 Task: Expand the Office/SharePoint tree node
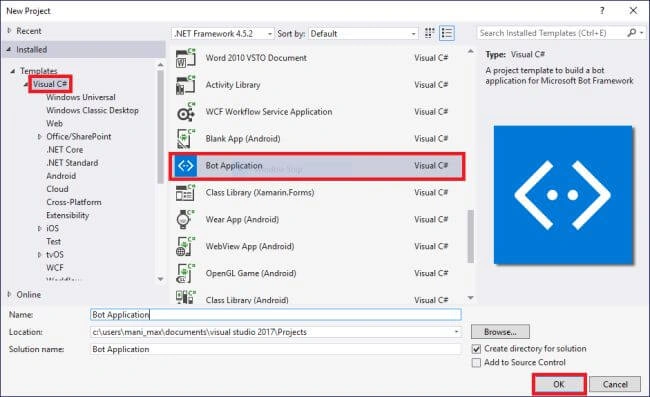pos(39,136)
